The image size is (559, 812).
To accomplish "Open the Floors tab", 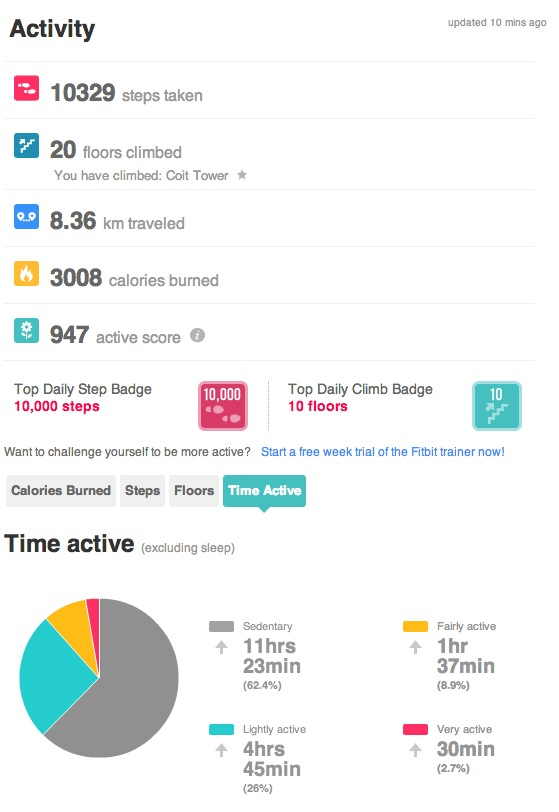I will 194,490.
